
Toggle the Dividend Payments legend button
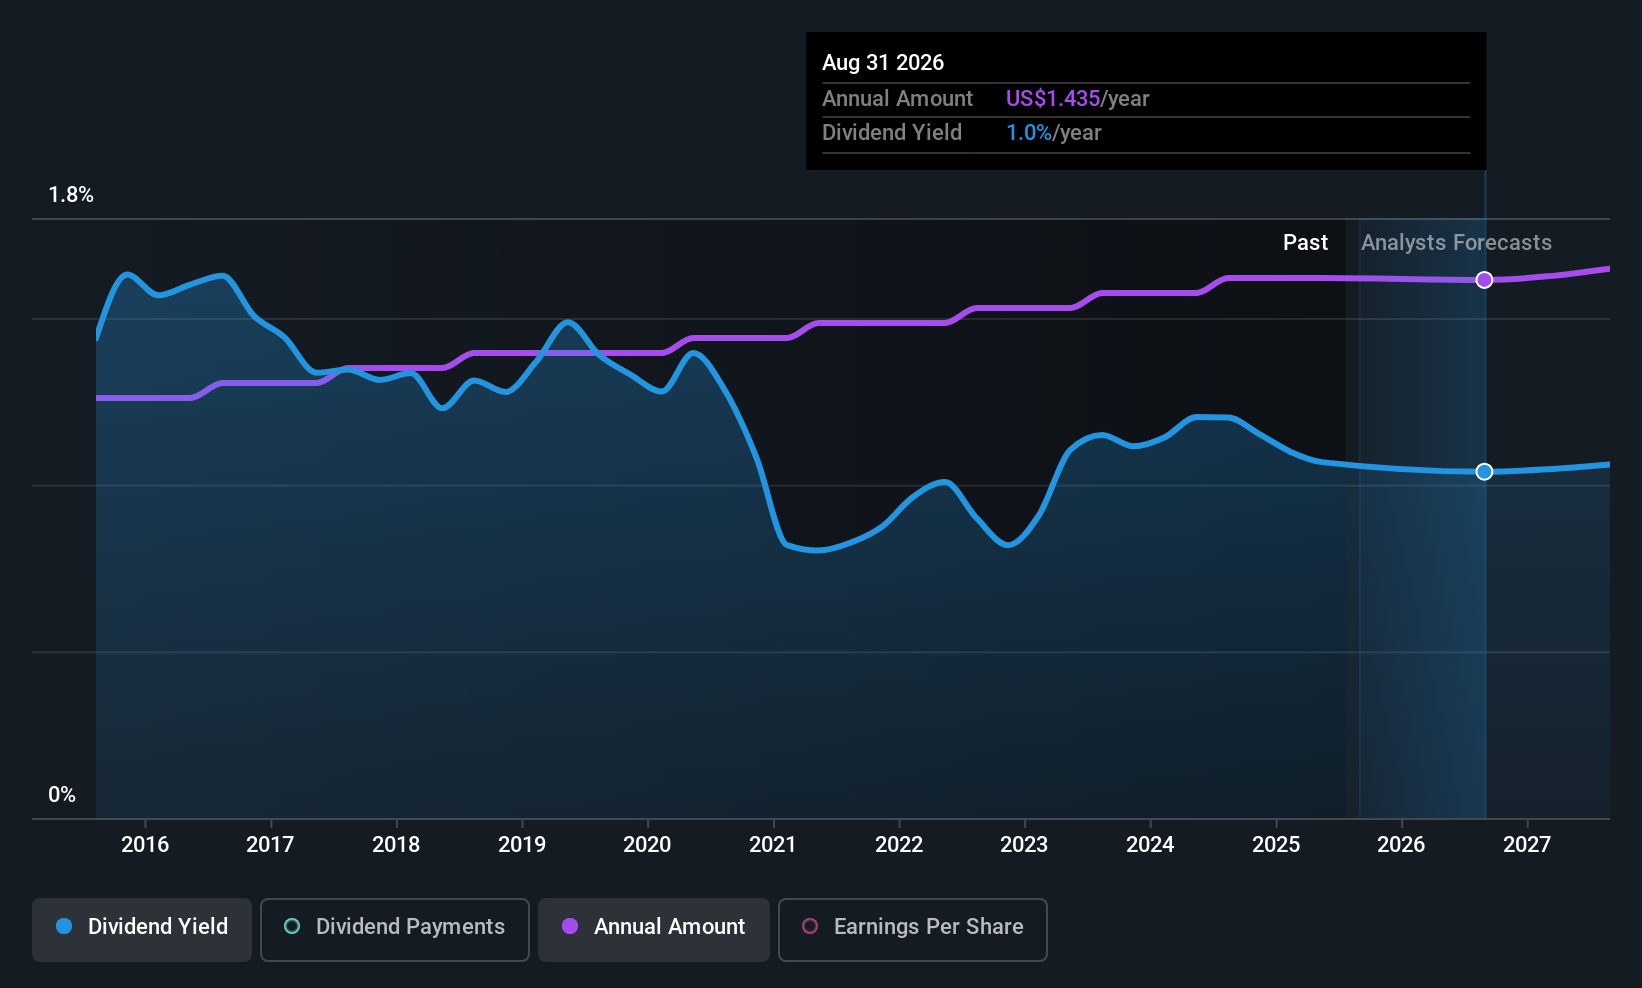click(395, 930)
